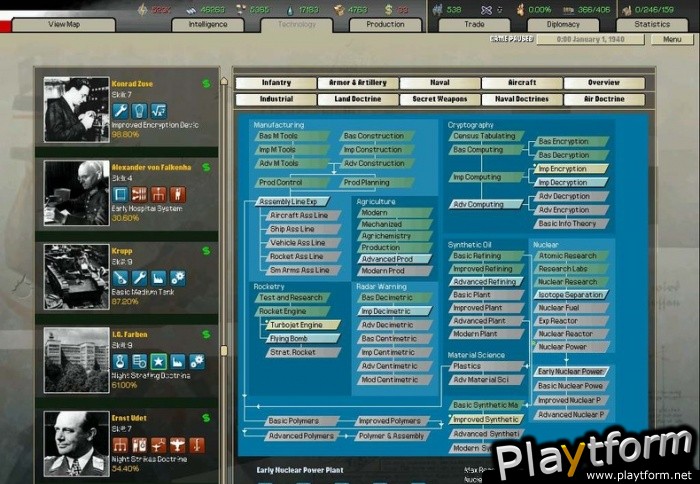Click Krupp's wrench specialty icon
Screen dimensions: 700x484
tap(139, 278)
